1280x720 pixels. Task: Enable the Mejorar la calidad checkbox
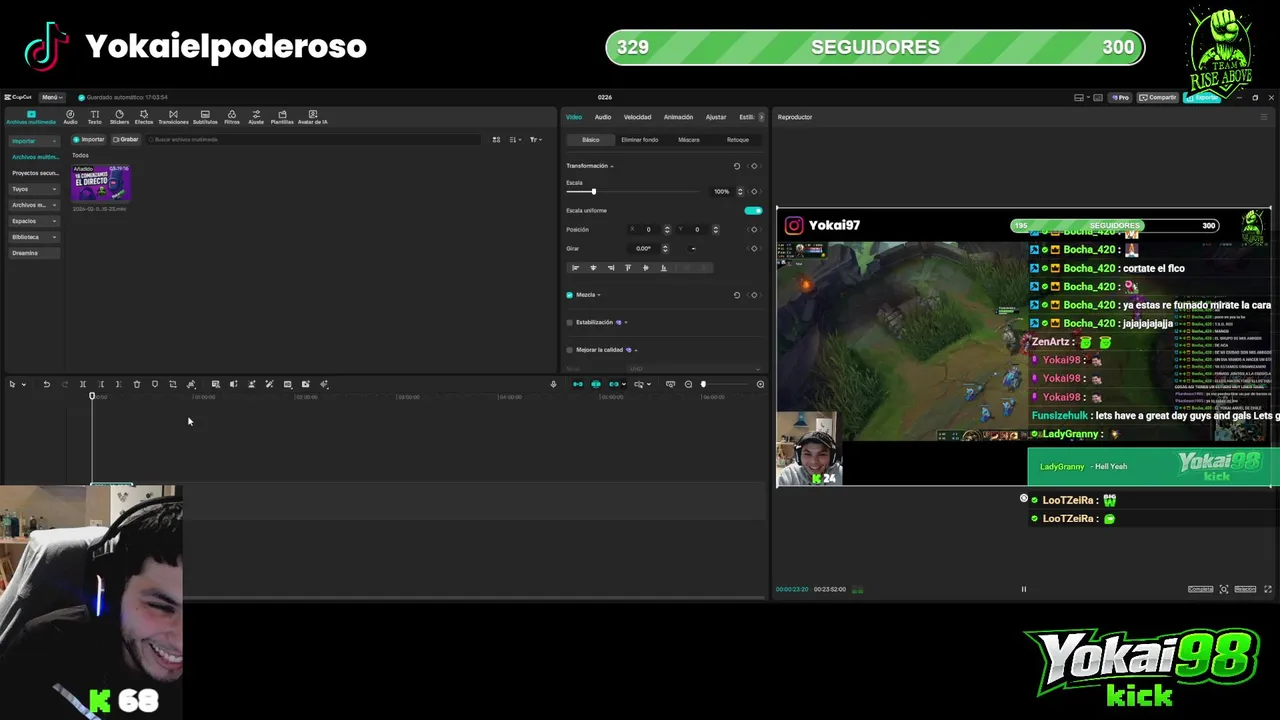point(570,350)
